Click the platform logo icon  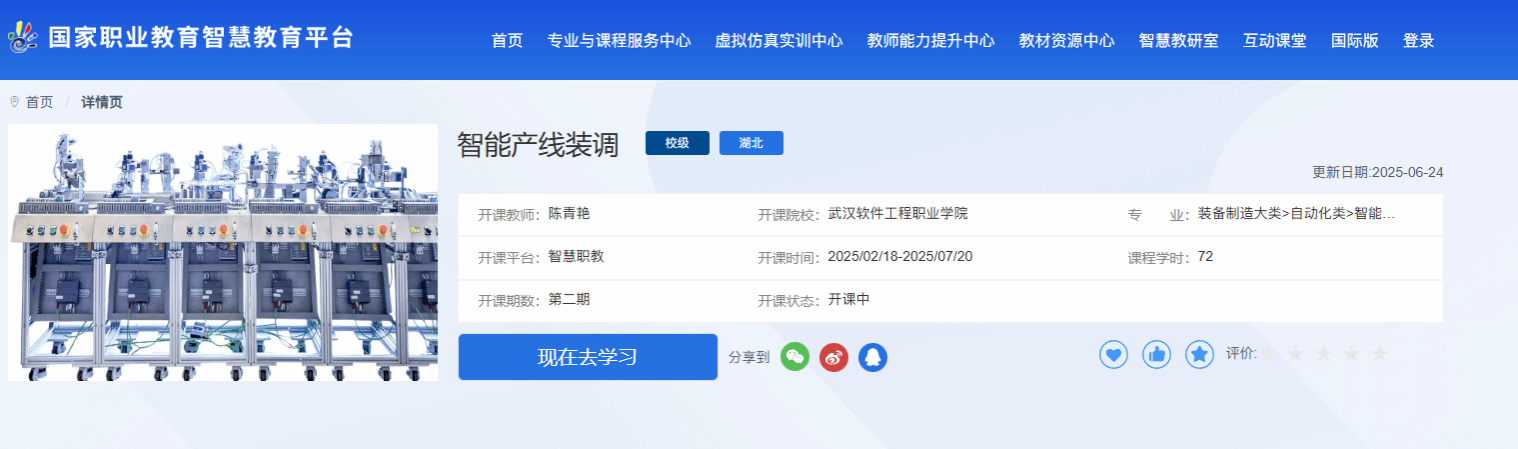23,39
